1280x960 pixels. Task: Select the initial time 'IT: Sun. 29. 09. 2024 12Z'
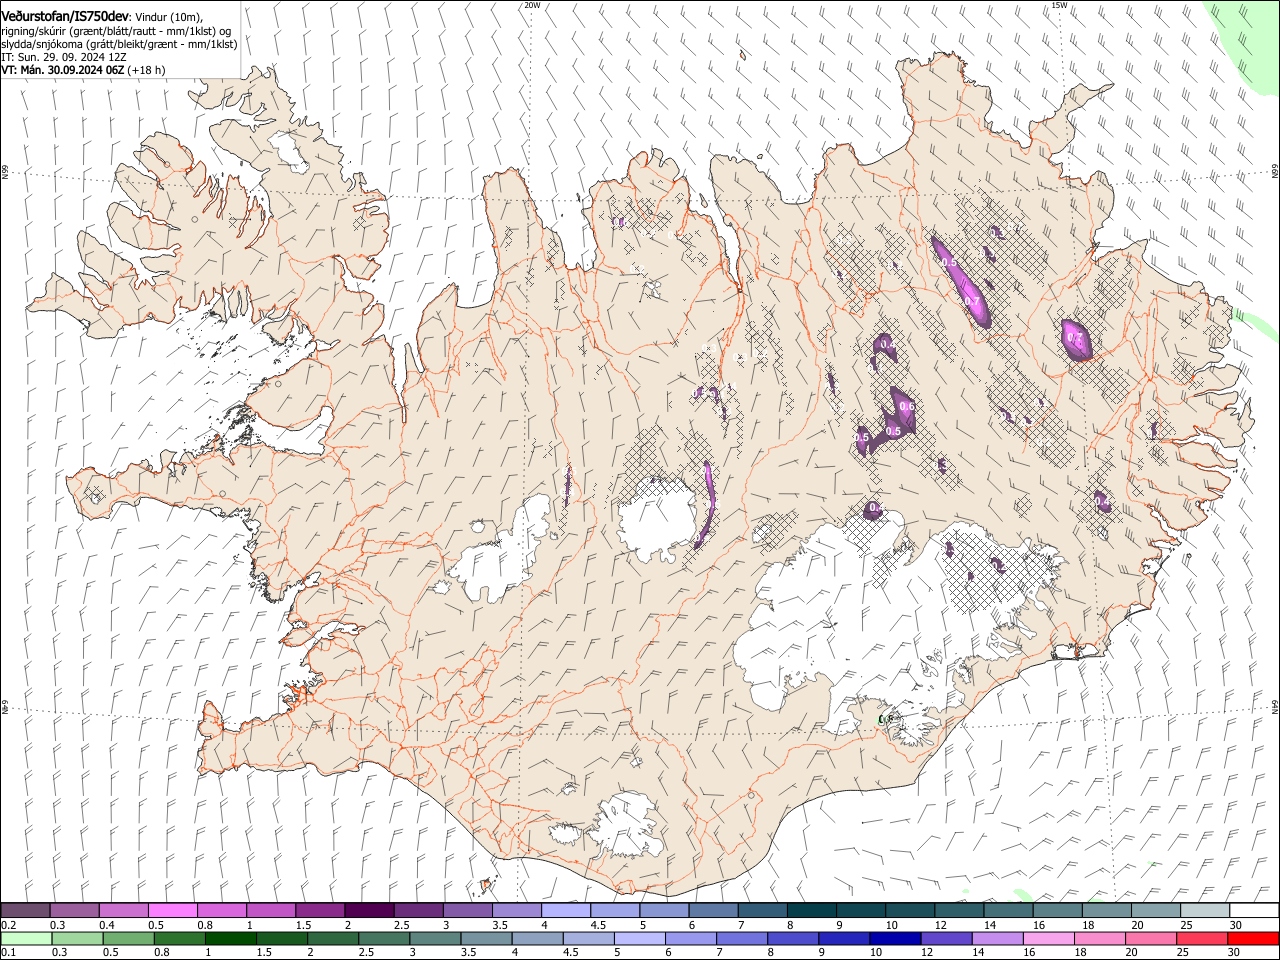(64, 57)
